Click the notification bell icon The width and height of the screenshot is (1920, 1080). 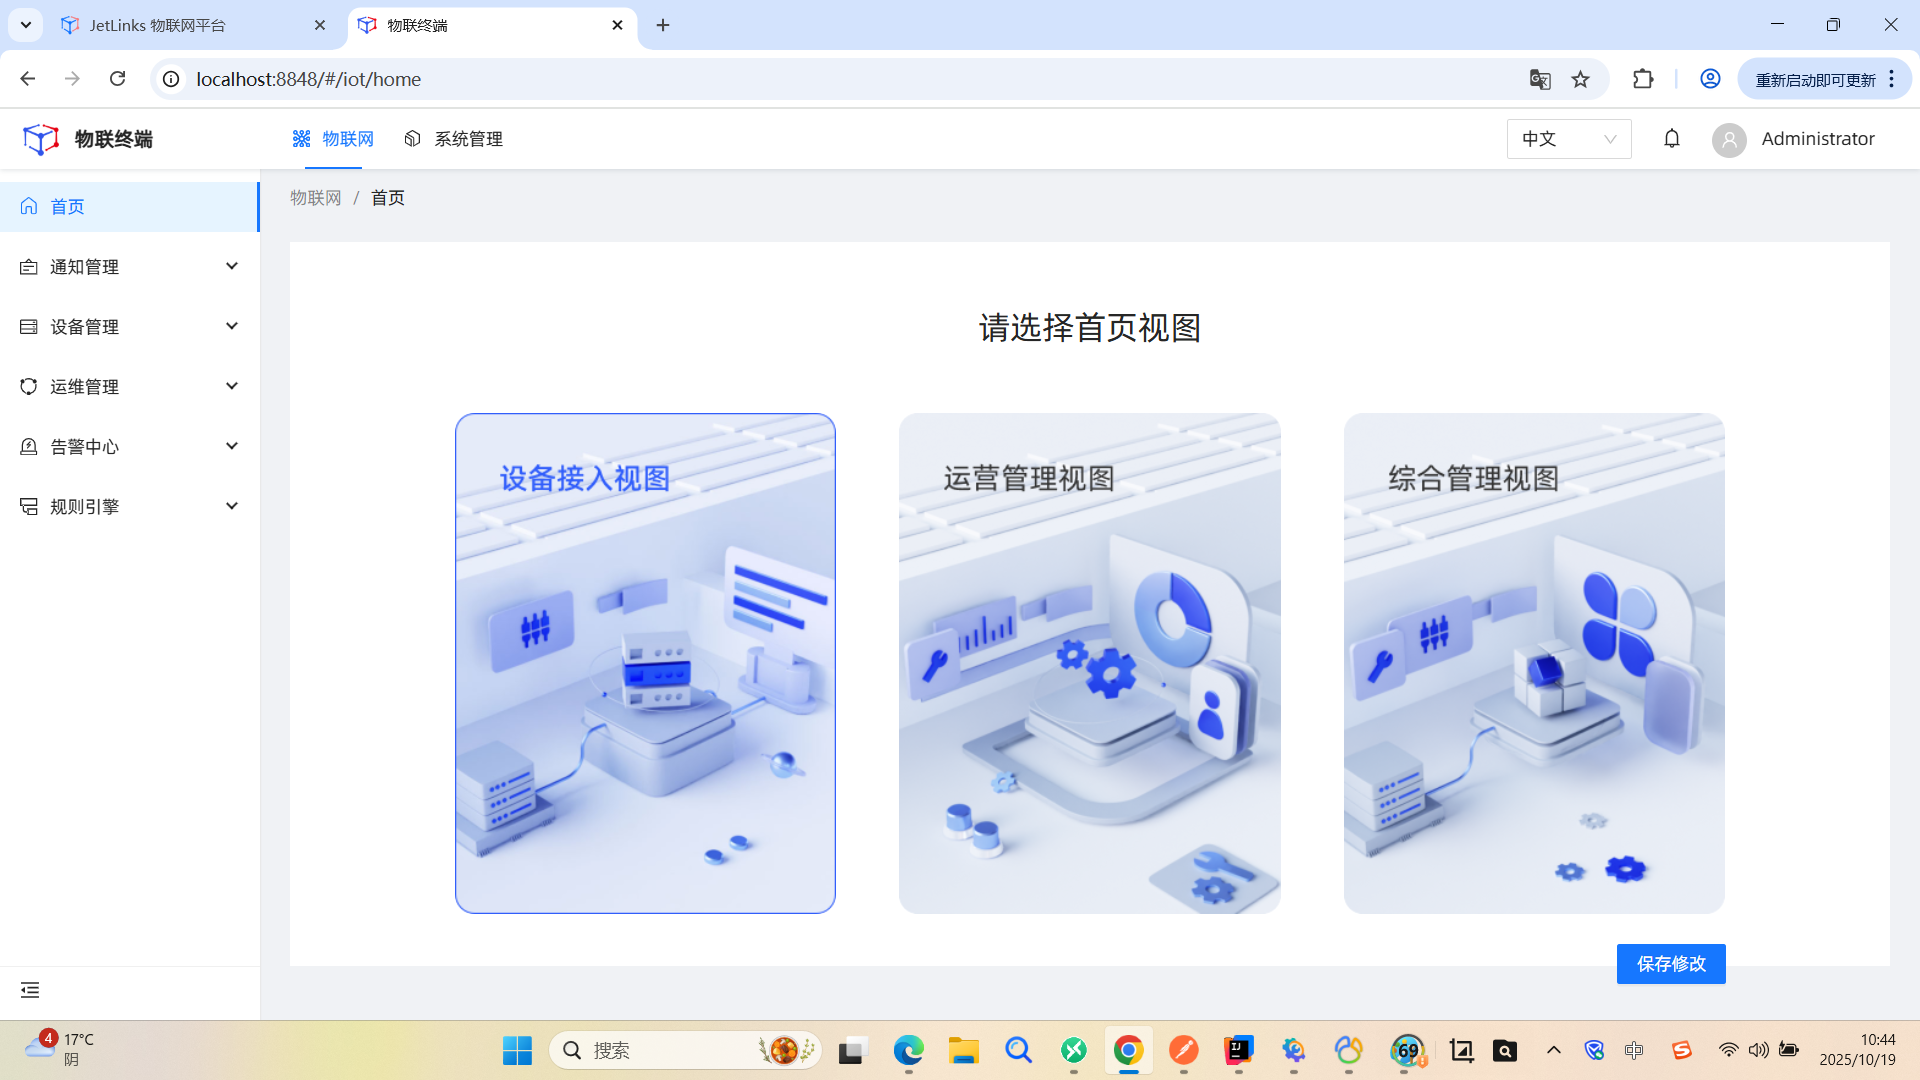click(1671, 139)
